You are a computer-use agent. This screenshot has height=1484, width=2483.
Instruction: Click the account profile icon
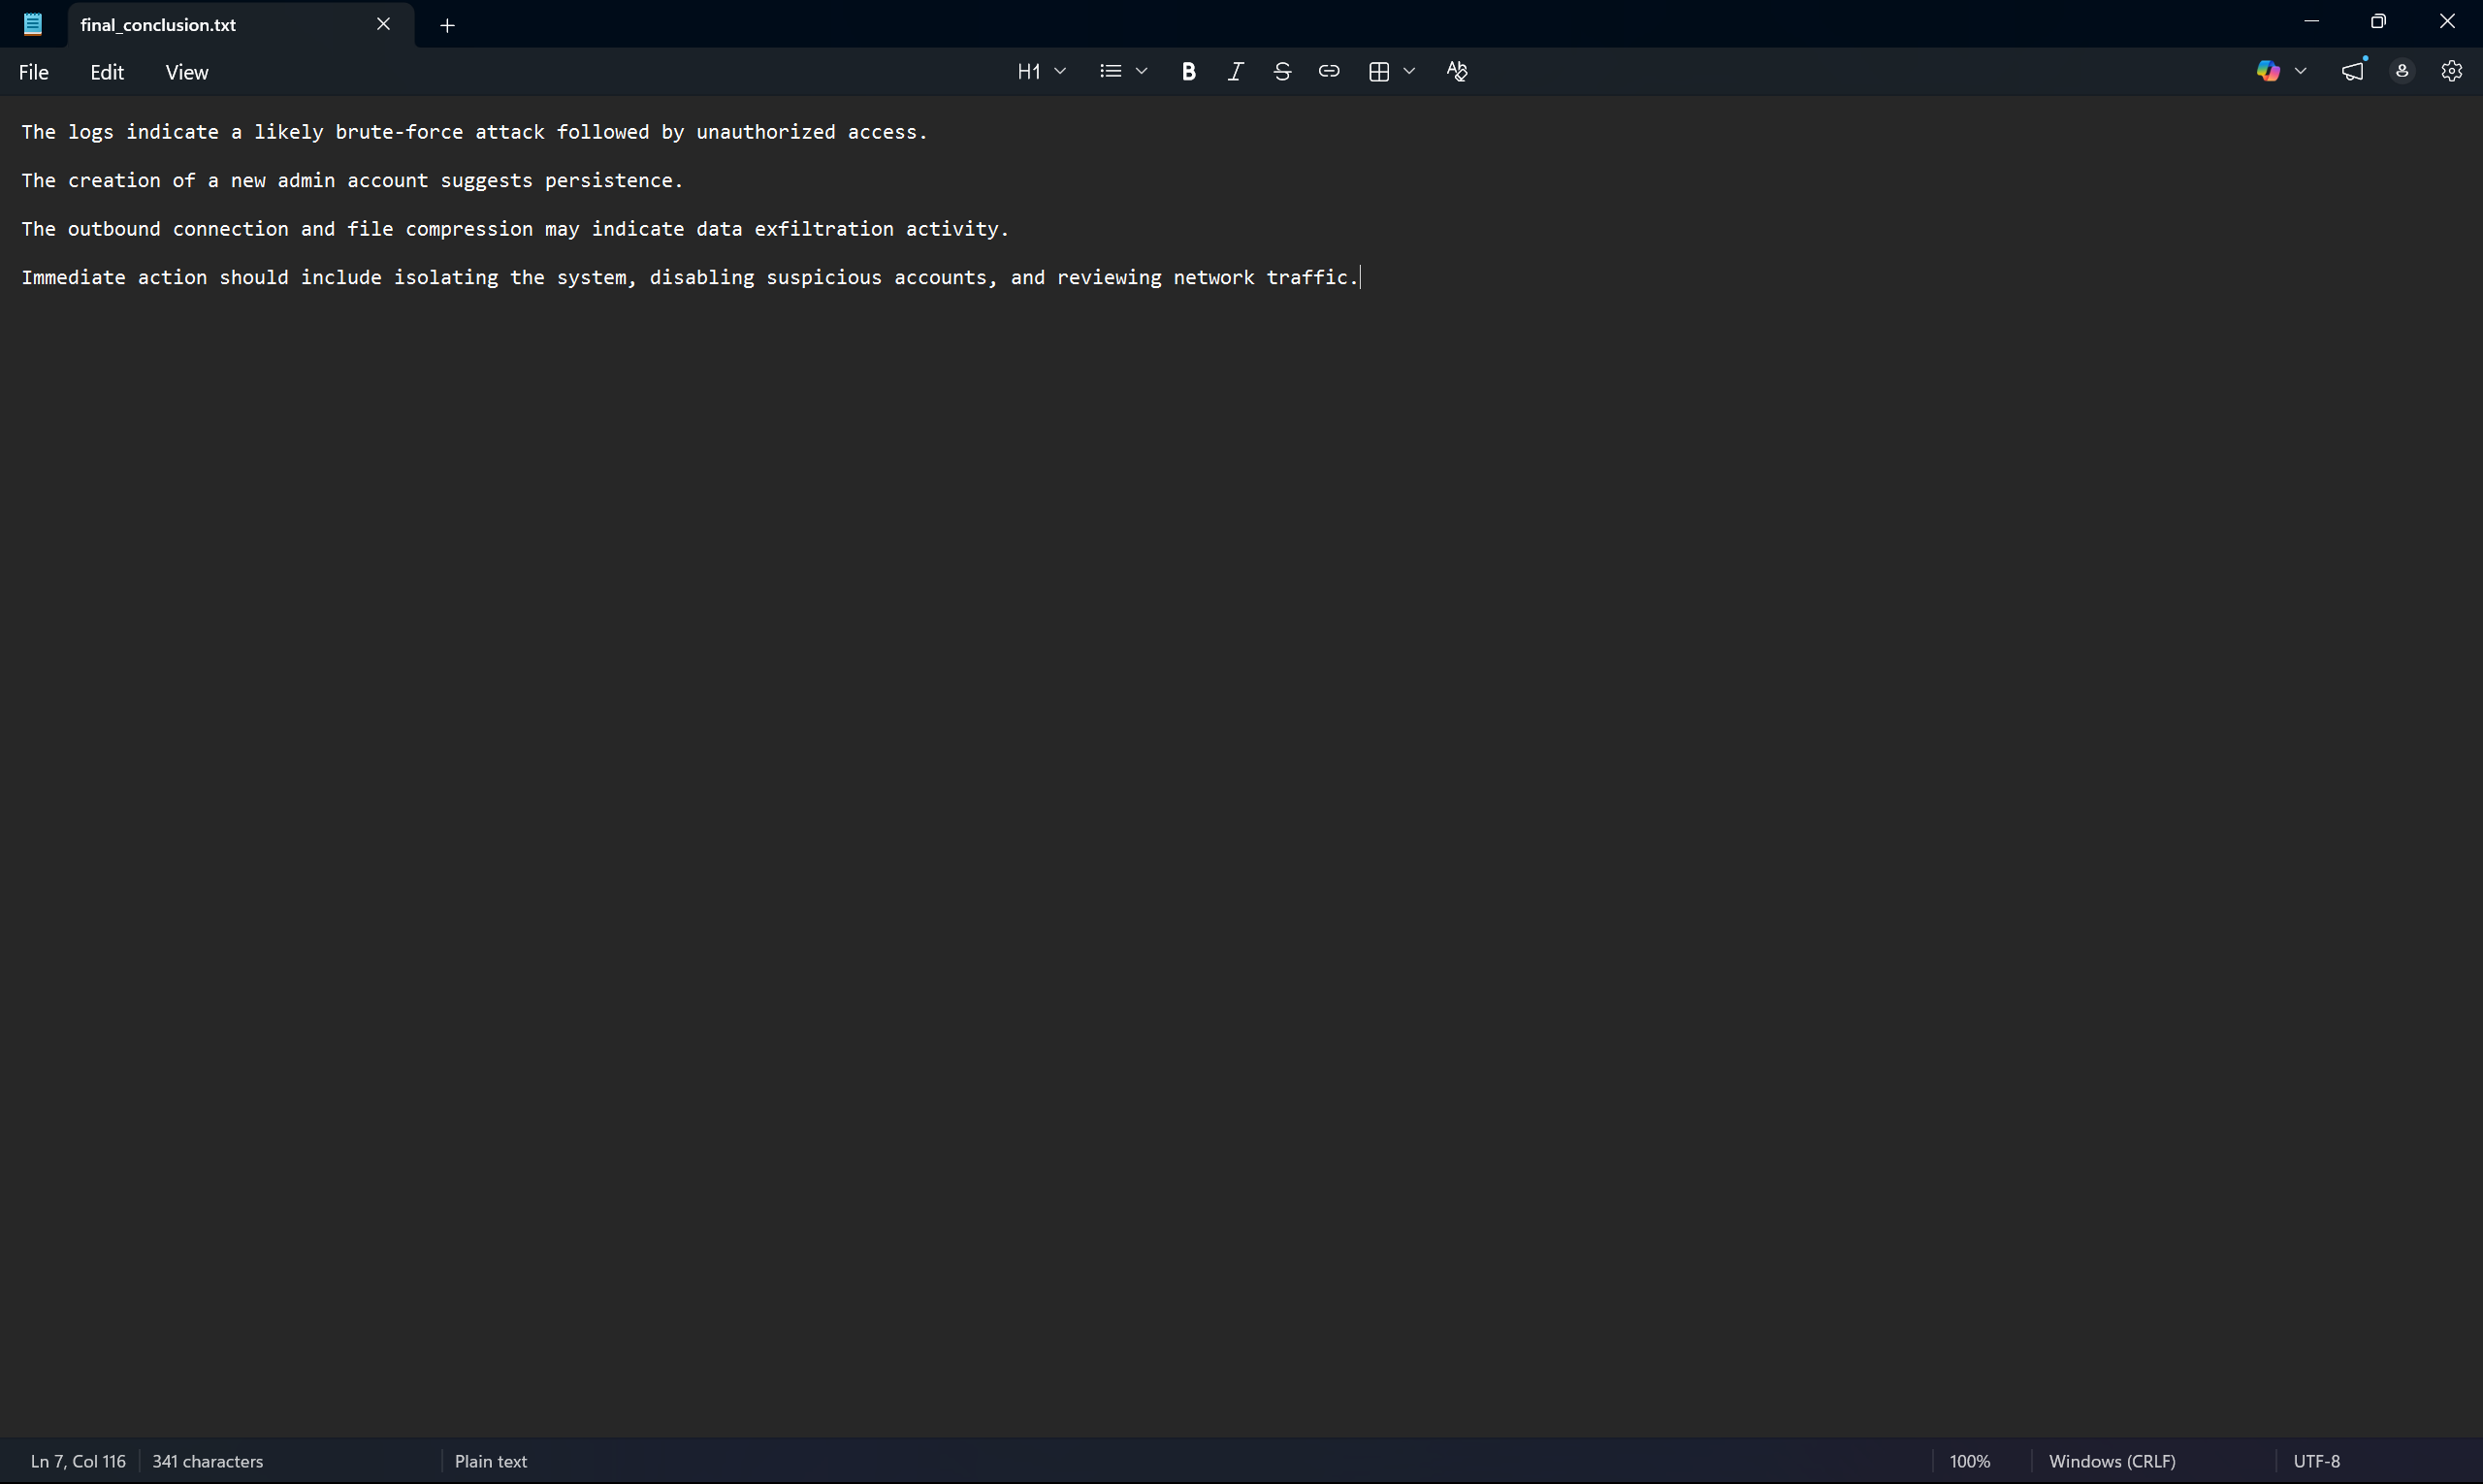tap(2402, 71)
